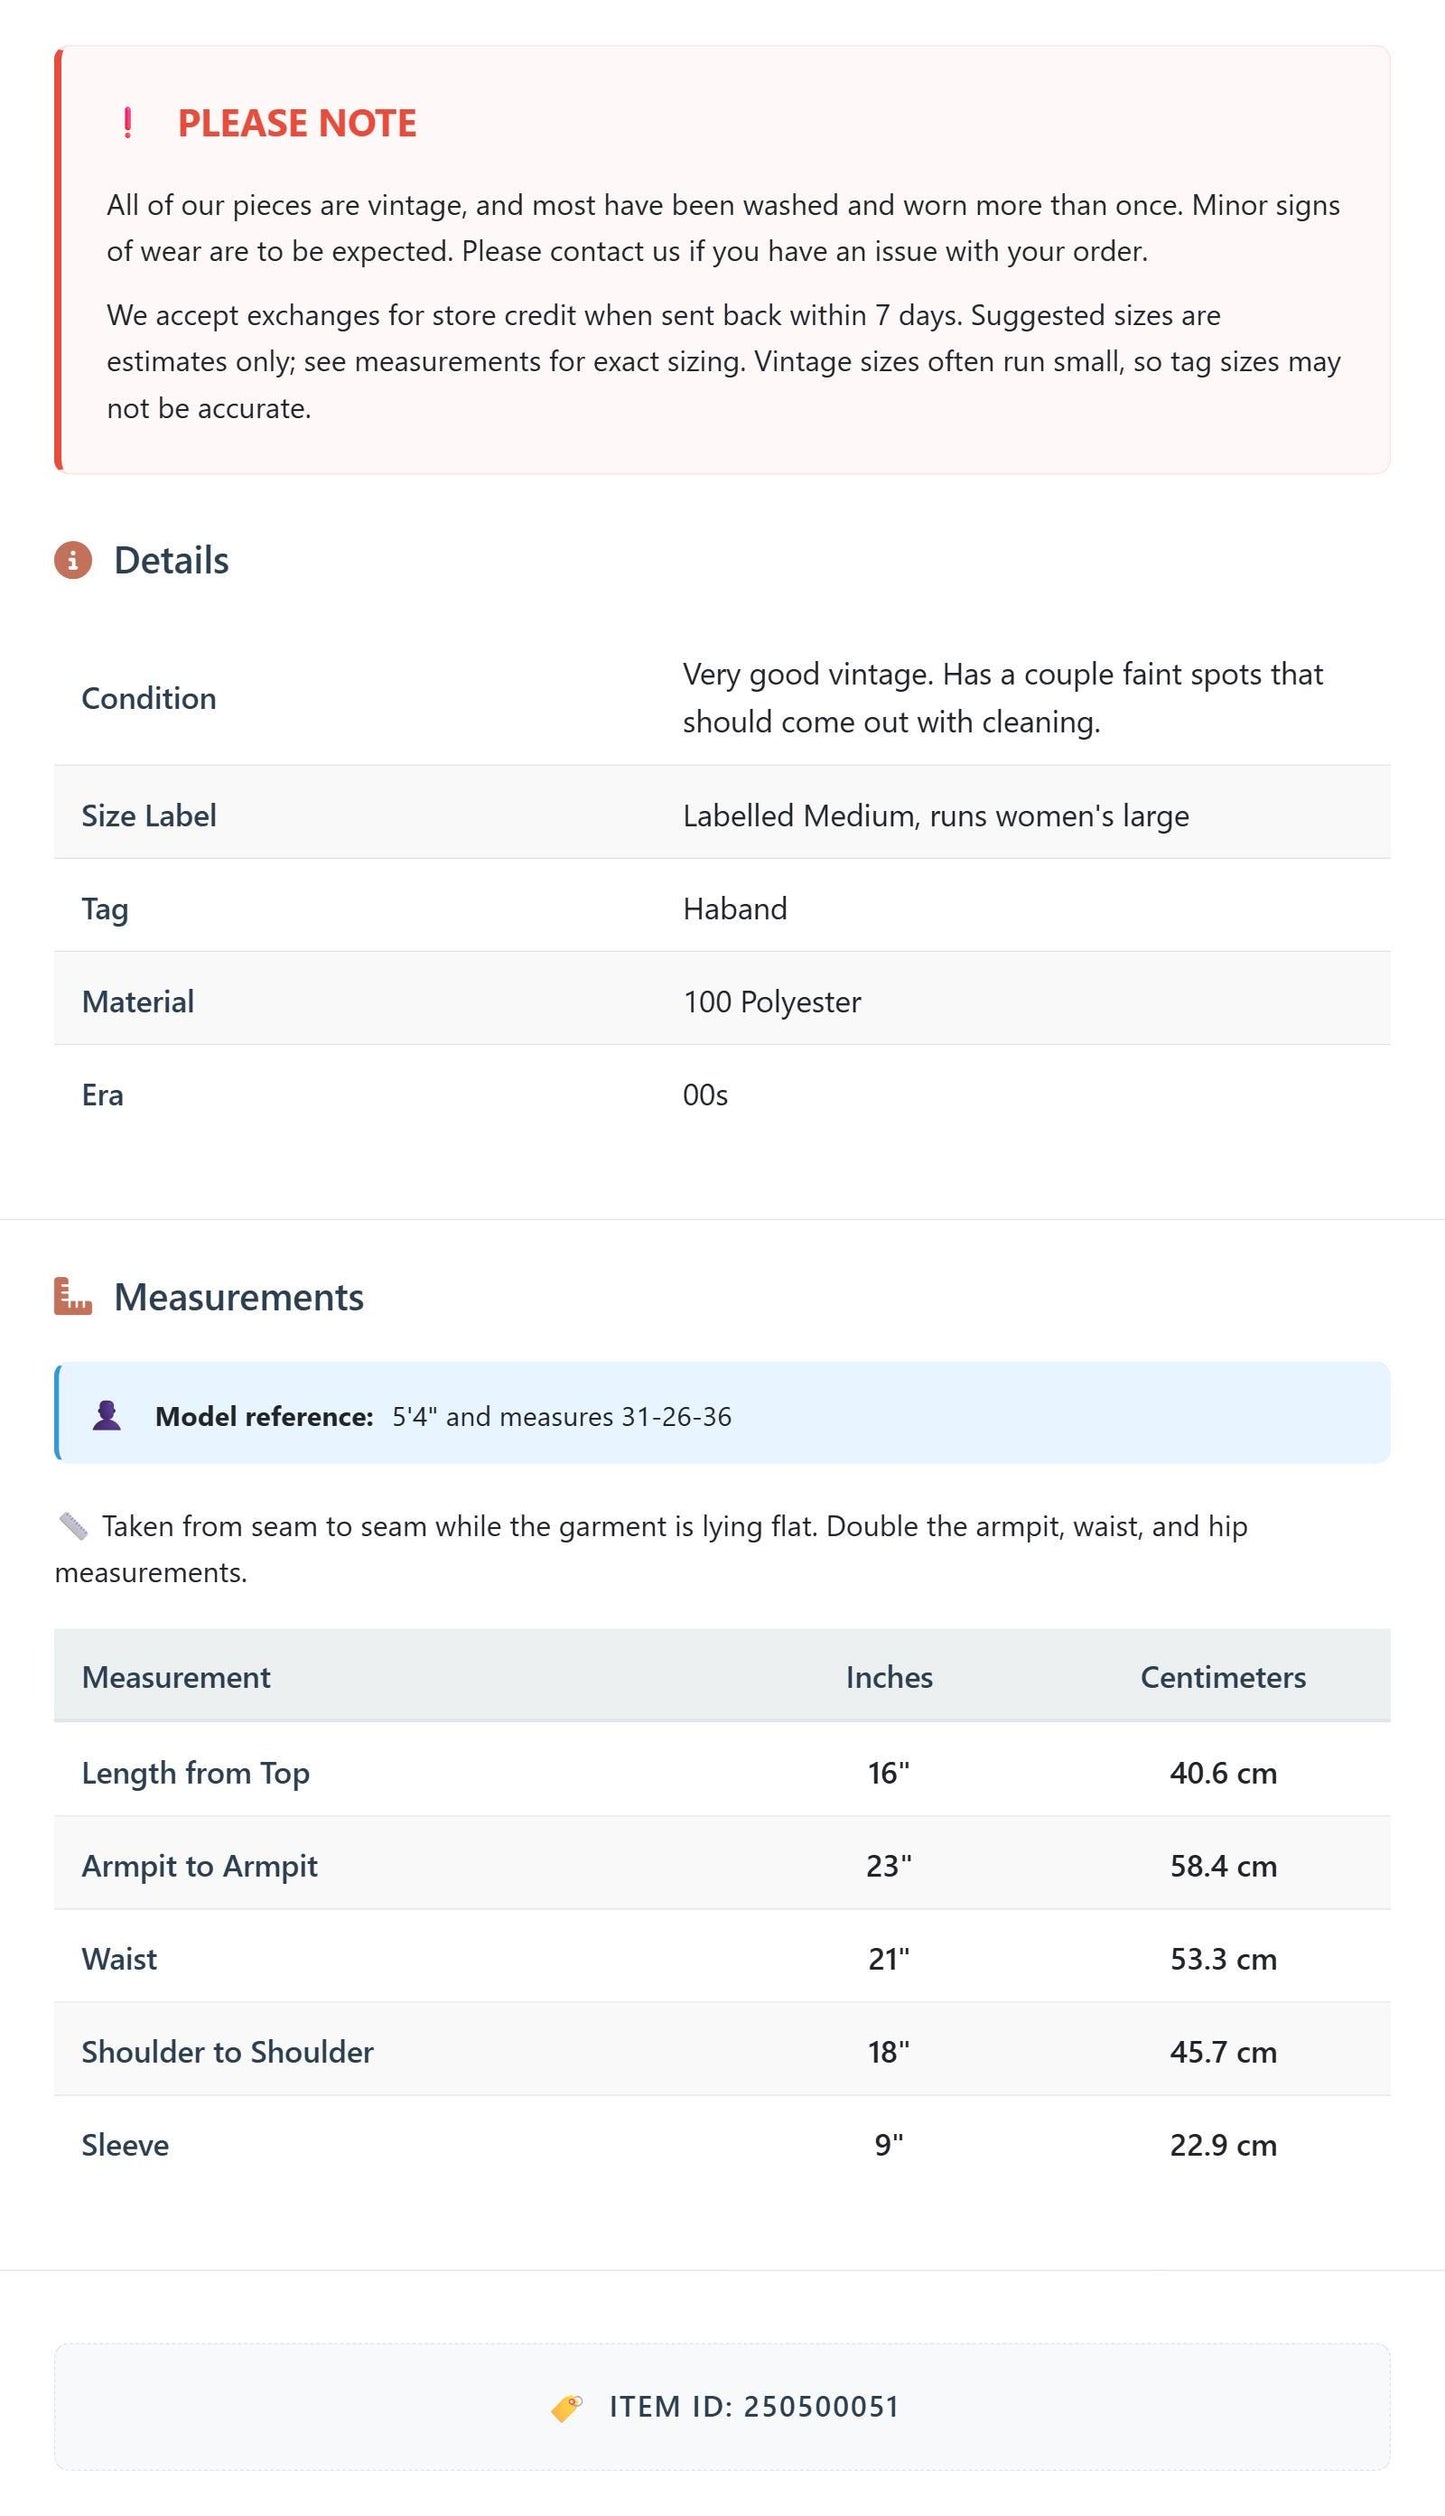Click the 53.3 cm waist value
Screen dimensions: 1445x2516
[x=1223, y=1958]
